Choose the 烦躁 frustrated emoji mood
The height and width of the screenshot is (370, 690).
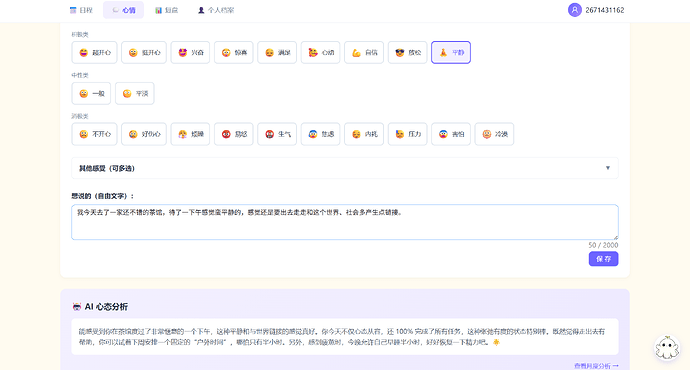pyautogui.click(x=190, y=134)
